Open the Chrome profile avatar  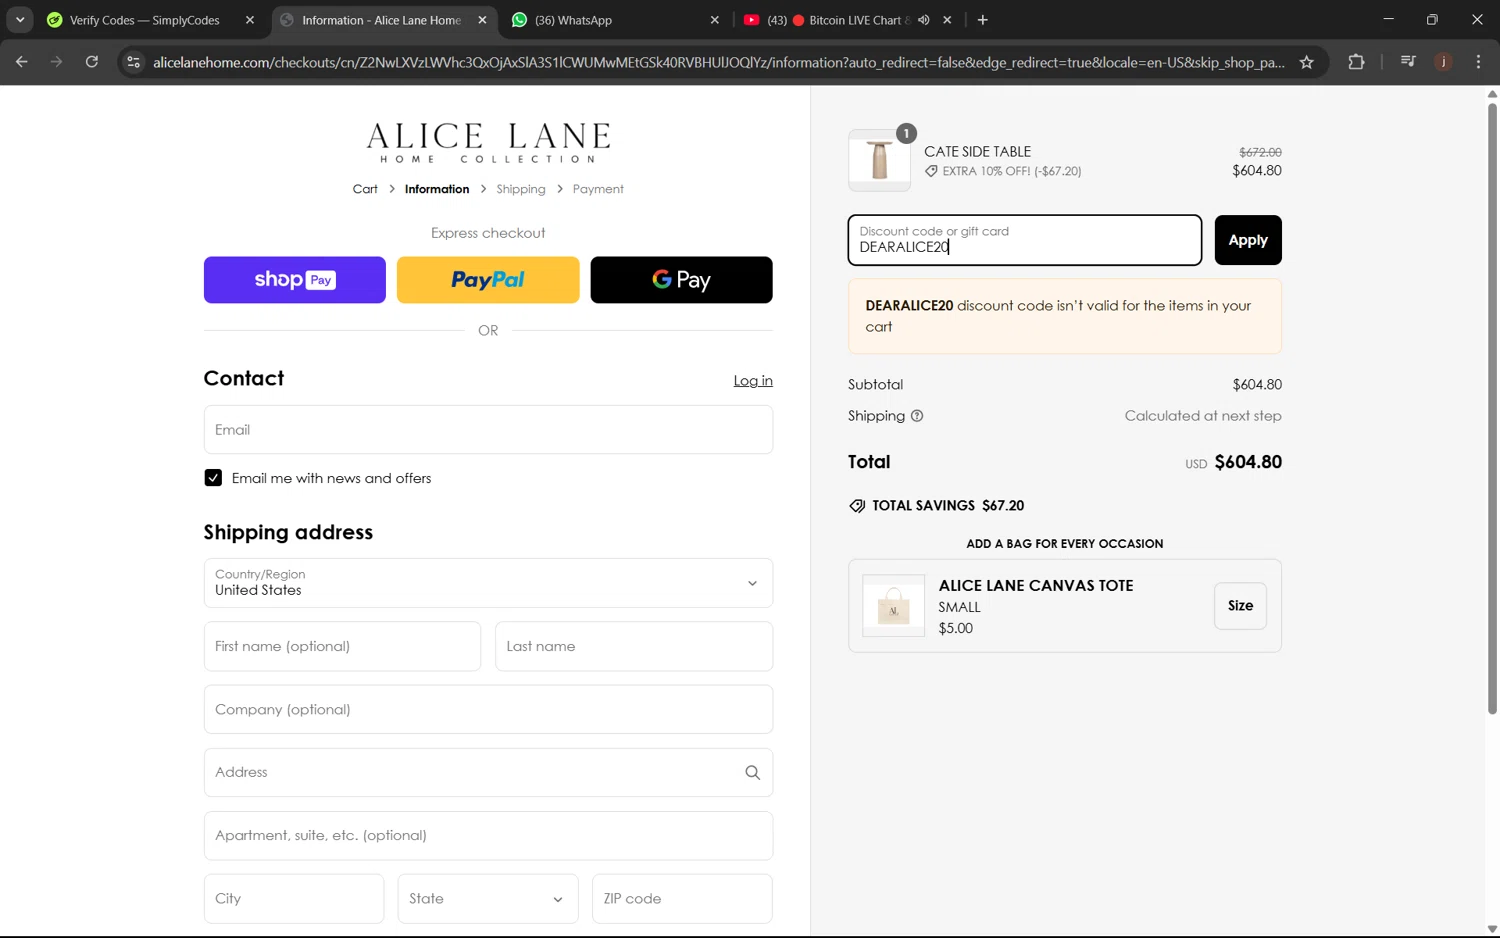[x=1443, y=62]
